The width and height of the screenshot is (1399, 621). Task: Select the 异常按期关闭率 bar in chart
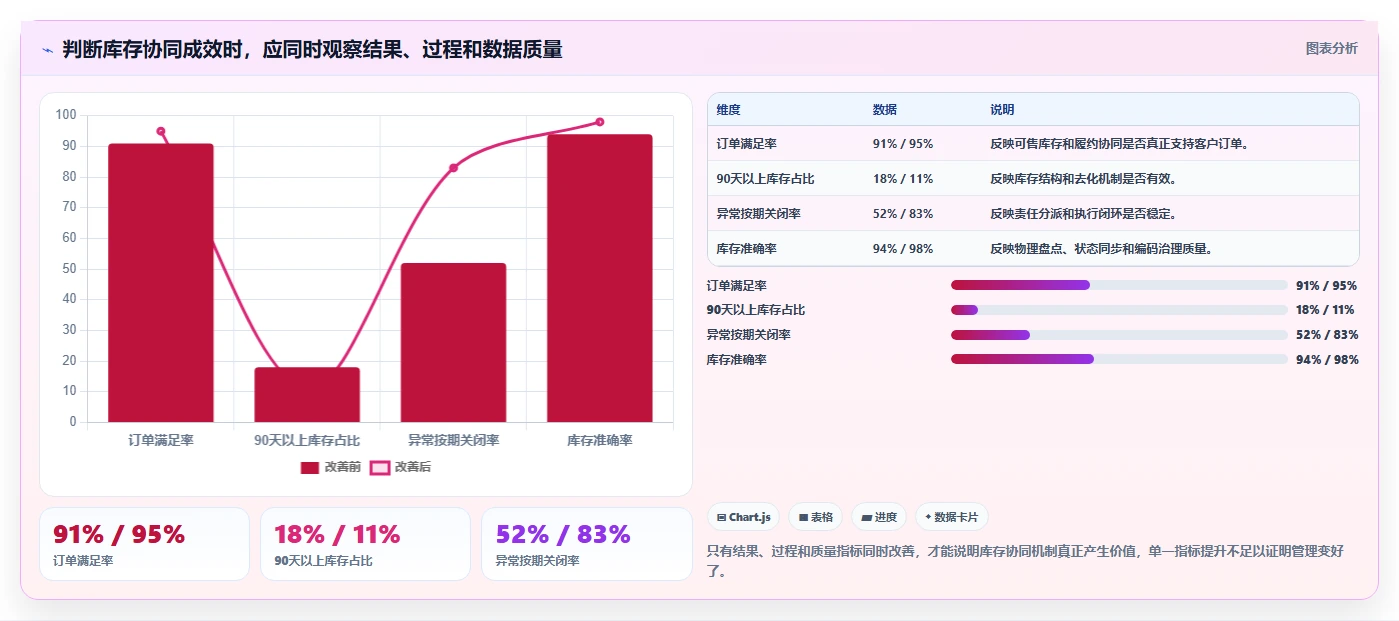(x=453, y=343)
